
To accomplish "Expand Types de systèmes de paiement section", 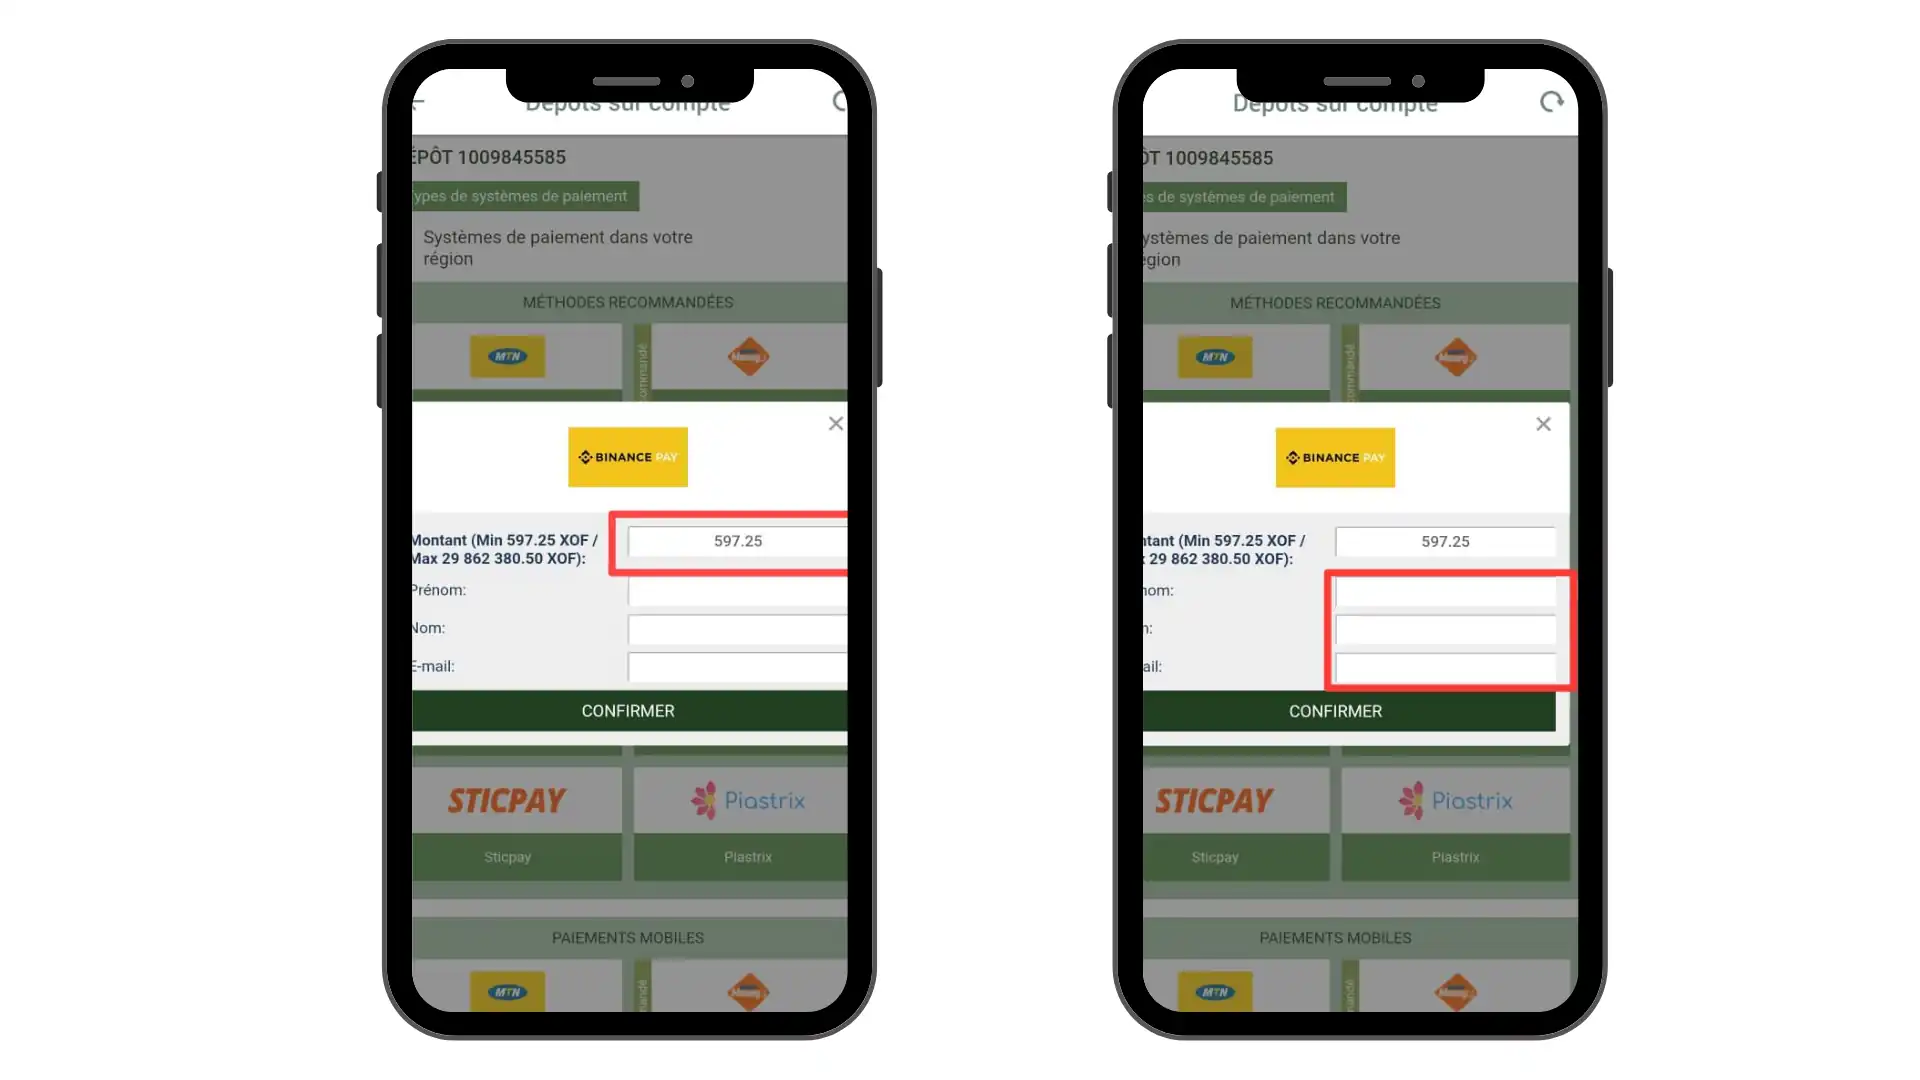I will tap(521, 195).
